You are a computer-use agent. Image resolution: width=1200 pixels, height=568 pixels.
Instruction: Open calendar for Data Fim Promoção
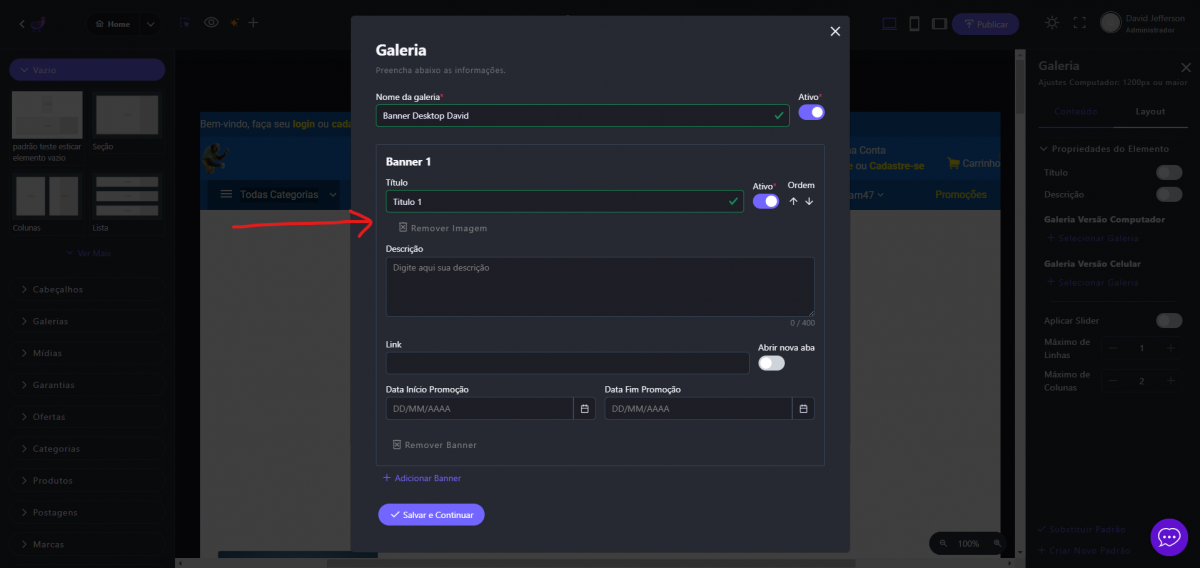[x=803, y=409]
